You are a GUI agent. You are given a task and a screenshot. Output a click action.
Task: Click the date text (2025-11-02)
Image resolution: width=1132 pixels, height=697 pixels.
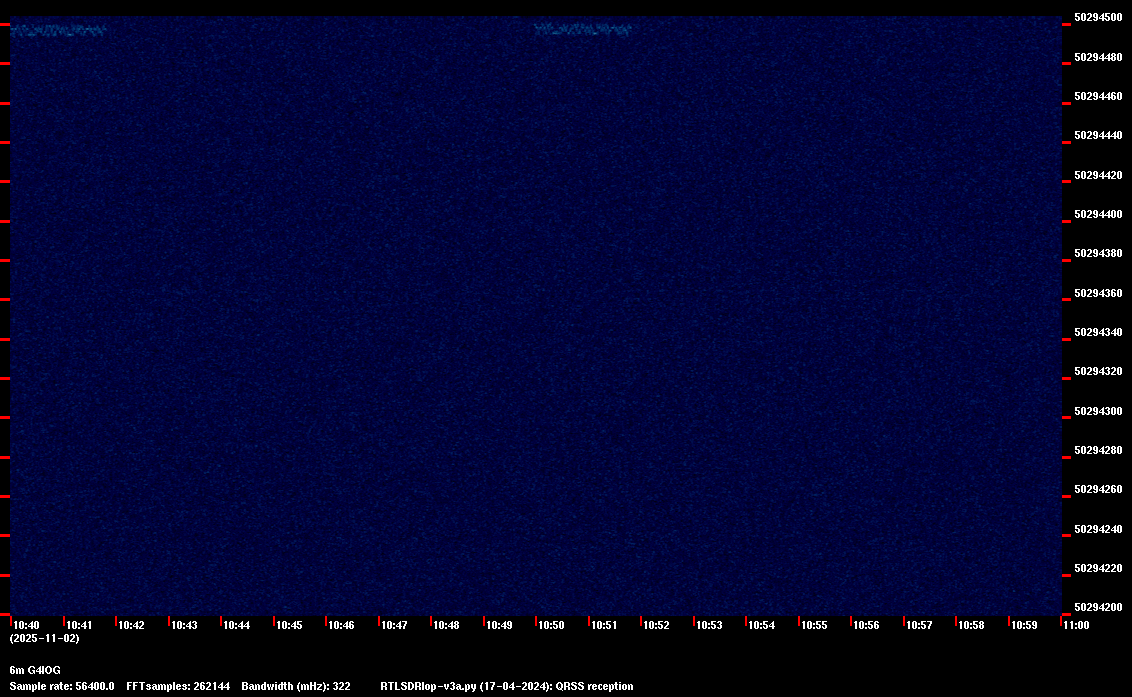[x=44, y=638]
